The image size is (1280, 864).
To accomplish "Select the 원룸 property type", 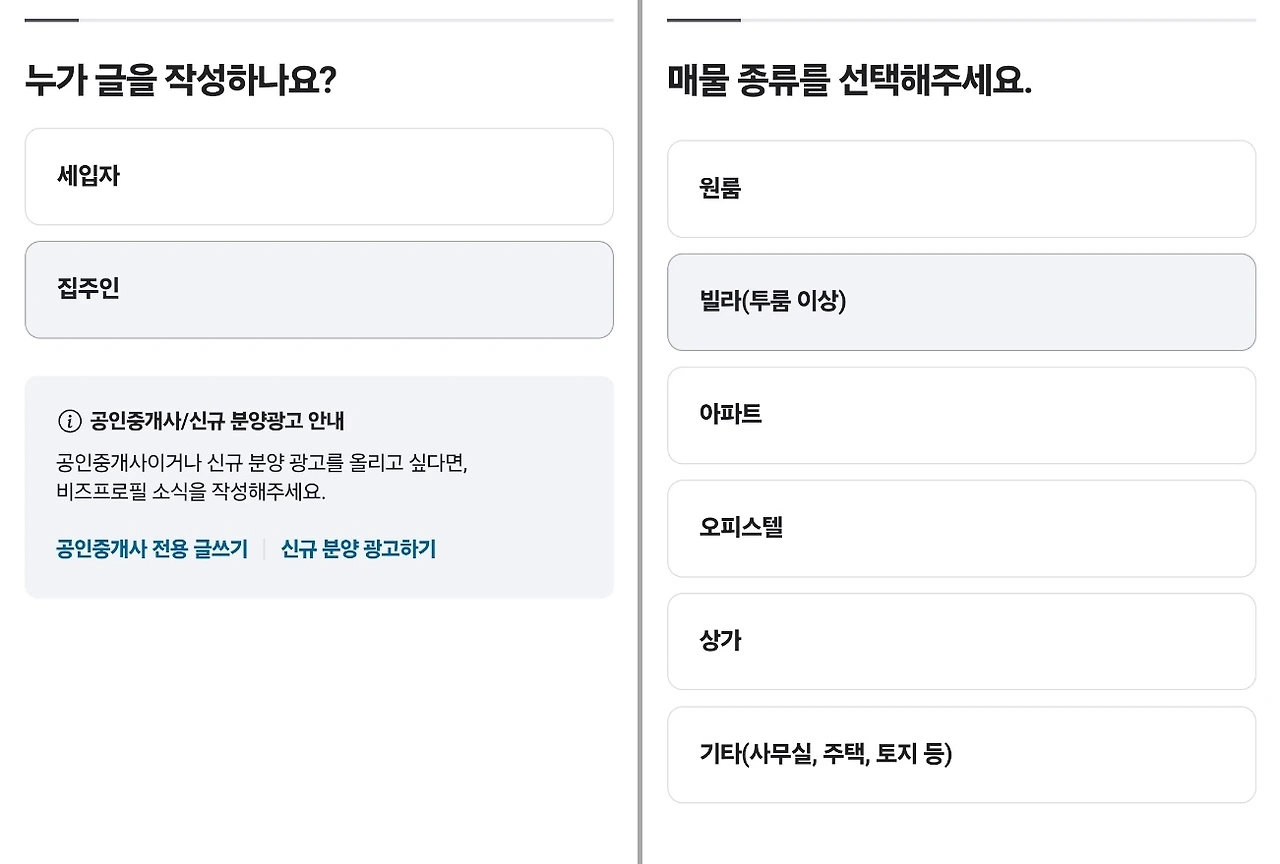I will coord(961,189).
